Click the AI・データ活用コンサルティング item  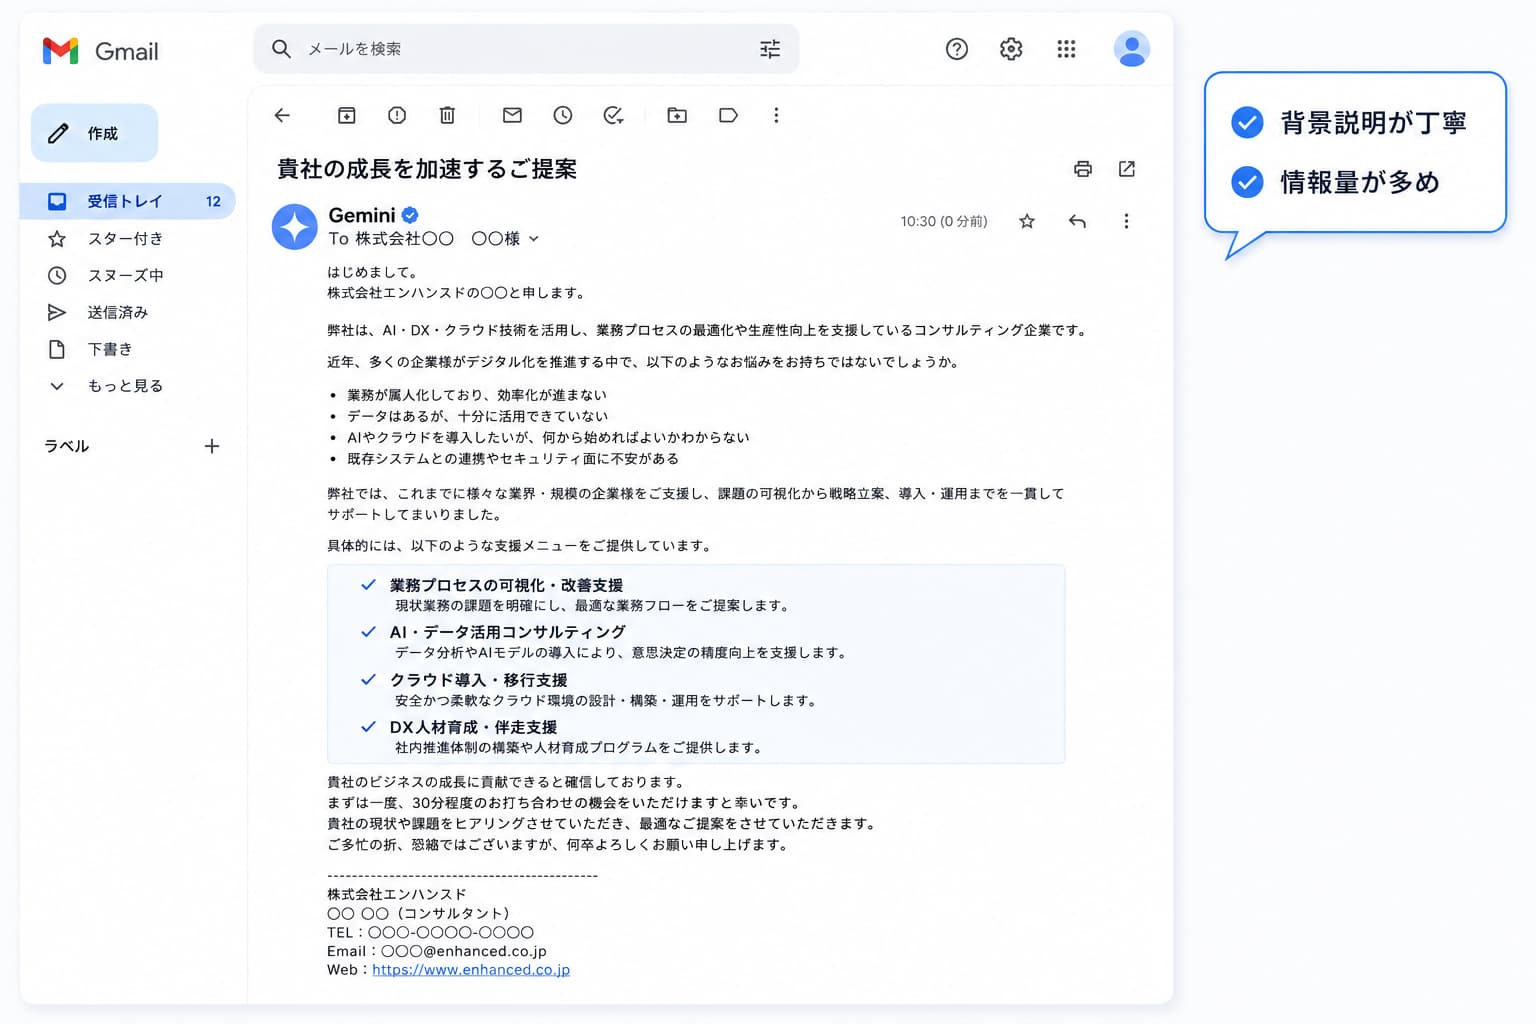point(507,632)
